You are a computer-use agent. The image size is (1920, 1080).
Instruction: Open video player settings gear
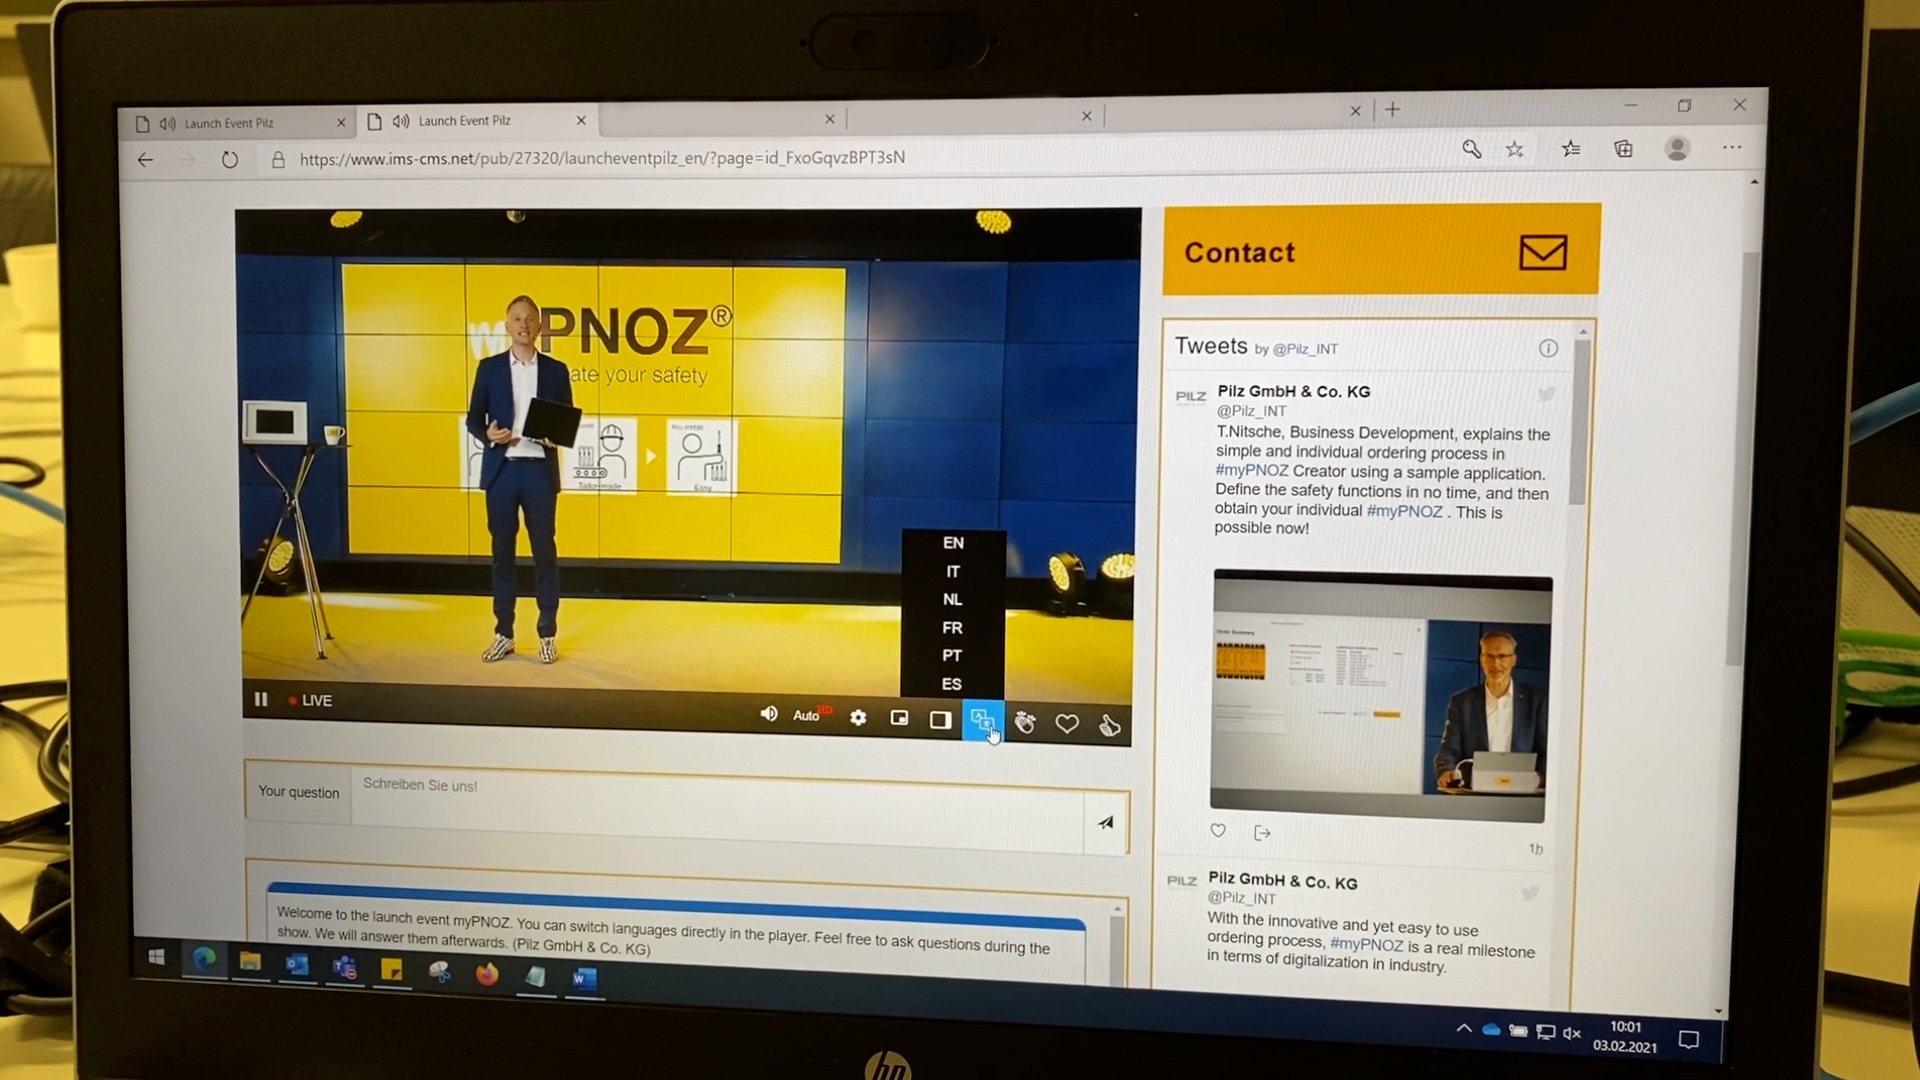click(x=858, y=717)
